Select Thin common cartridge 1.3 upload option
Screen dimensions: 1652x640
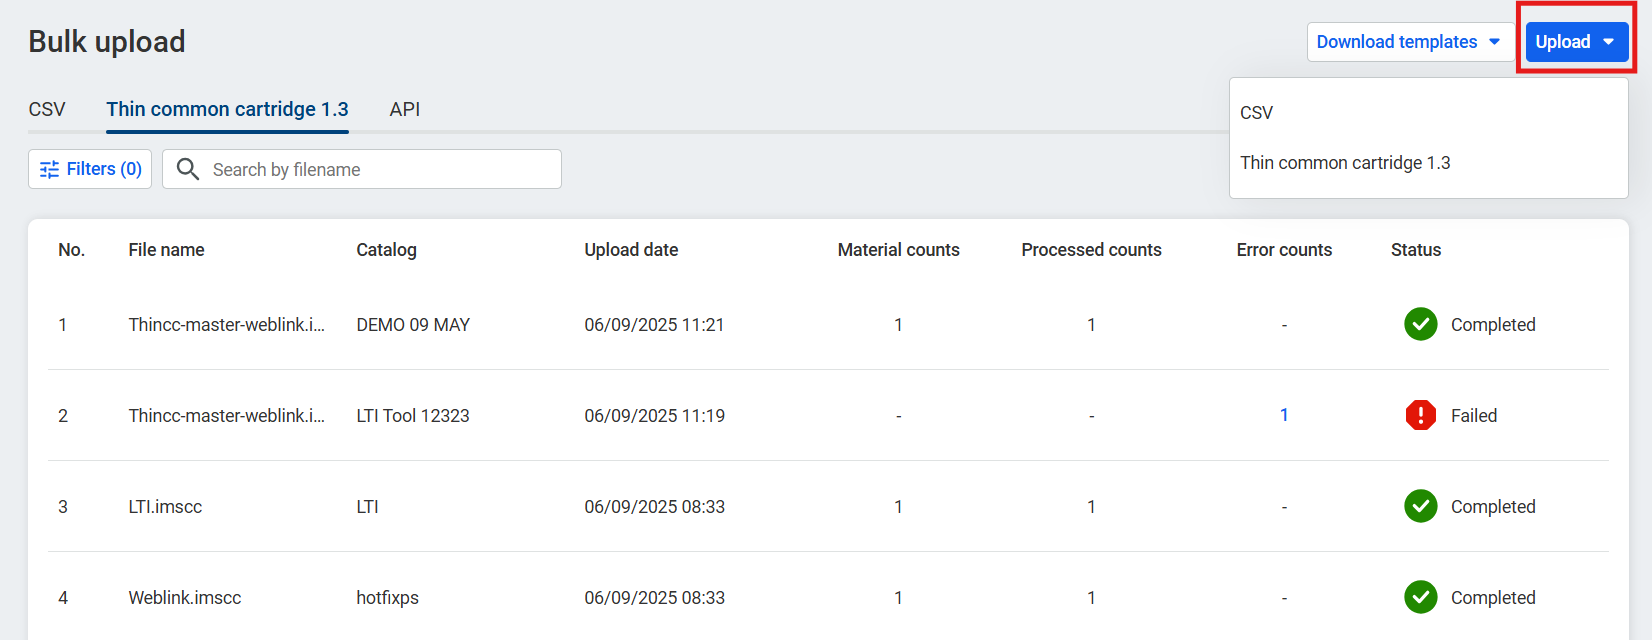(1344, 163)
